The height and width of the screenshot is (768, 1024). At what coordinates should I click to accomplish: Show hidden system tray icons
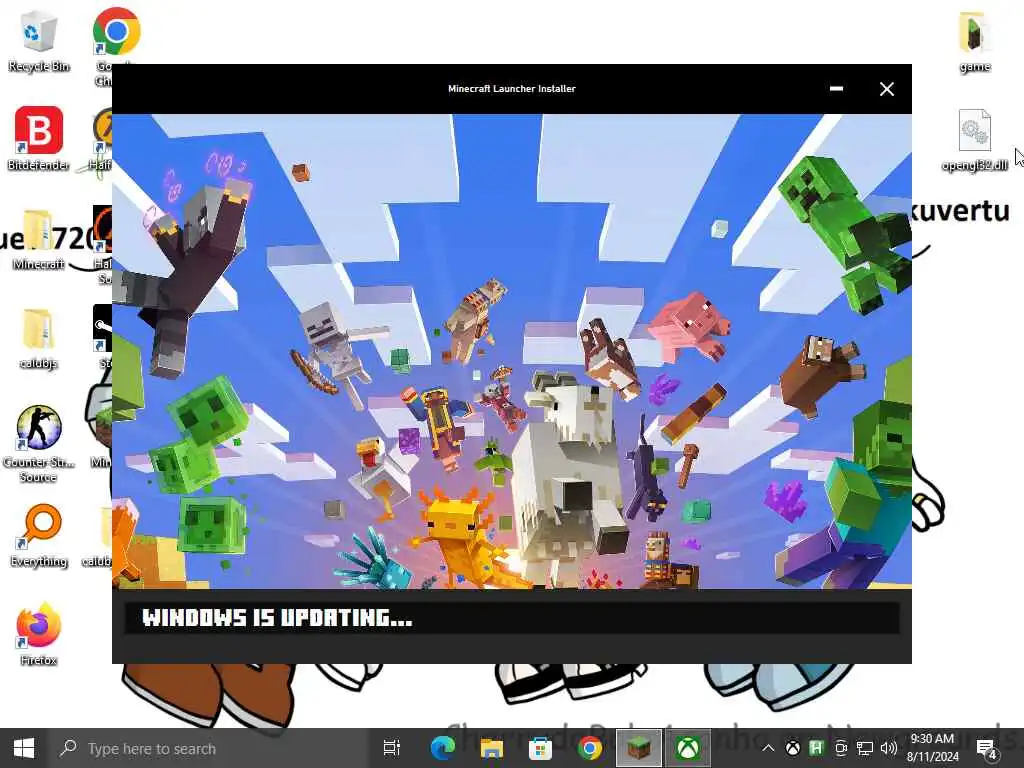[x=768, y=748]
